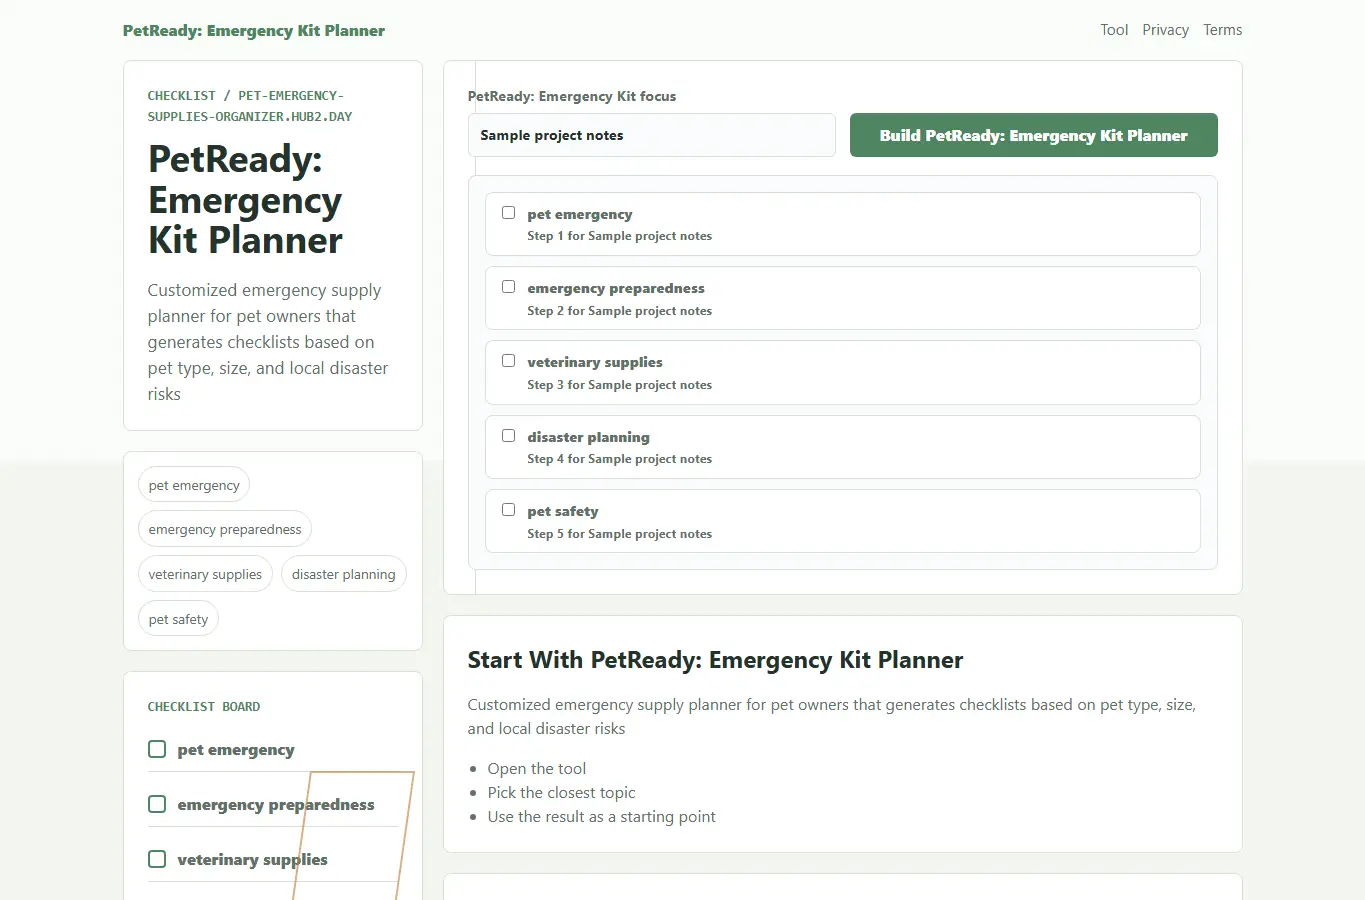Image resolution: width=1365 pixels, height=900 pixels.
Task: Select the 'pet emergency' tag chip
Action: coord(194,485)
